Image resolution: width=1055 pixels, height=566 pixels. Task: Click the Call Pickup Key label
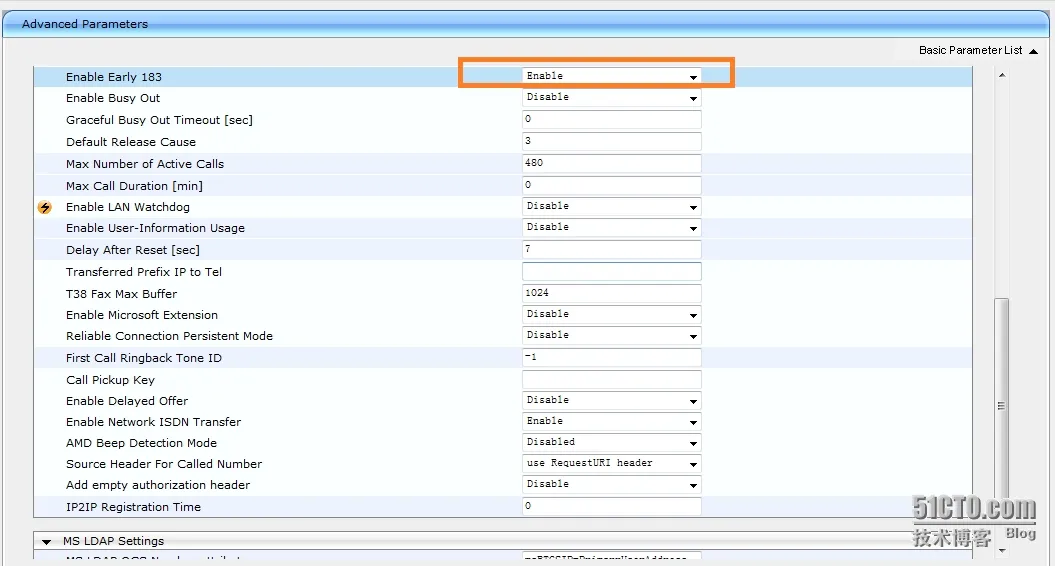(x=110, y=380)
